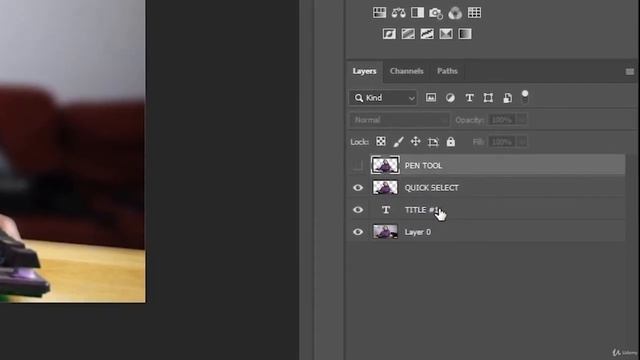Lock all with padlock icon
640x360 pixels.
click(451, 142)
